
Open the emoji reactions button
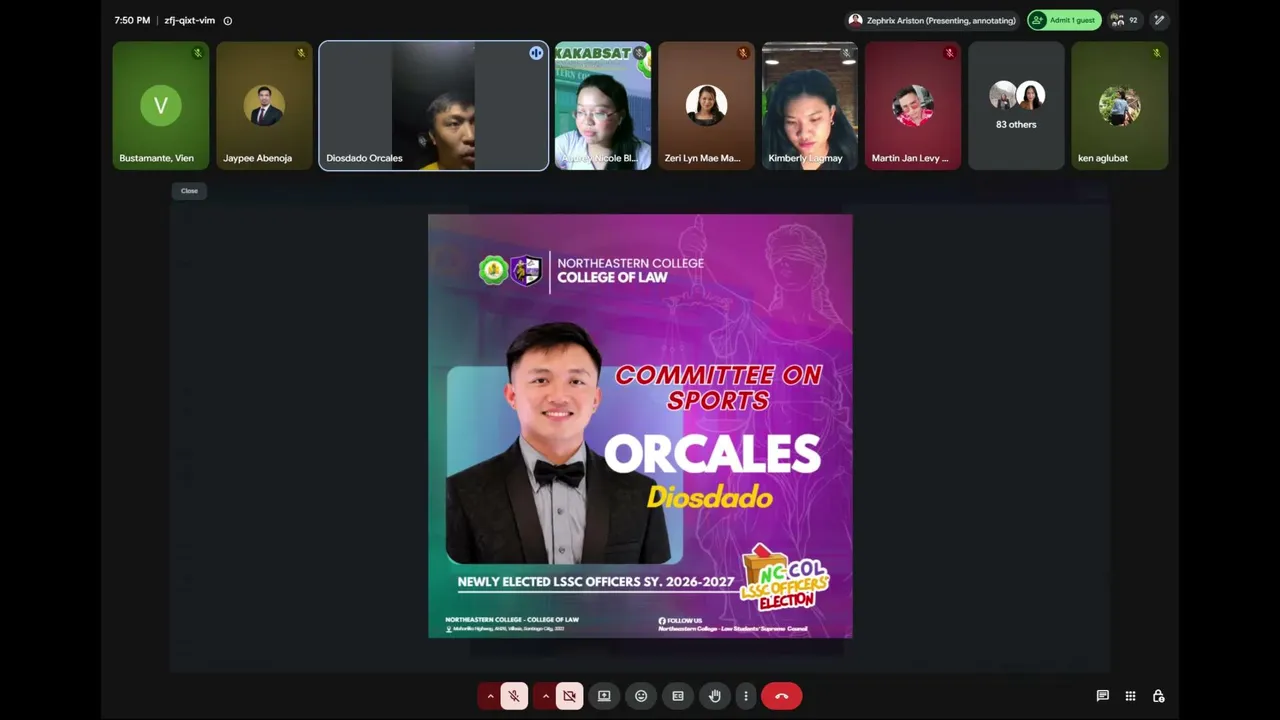coord(641,696)
